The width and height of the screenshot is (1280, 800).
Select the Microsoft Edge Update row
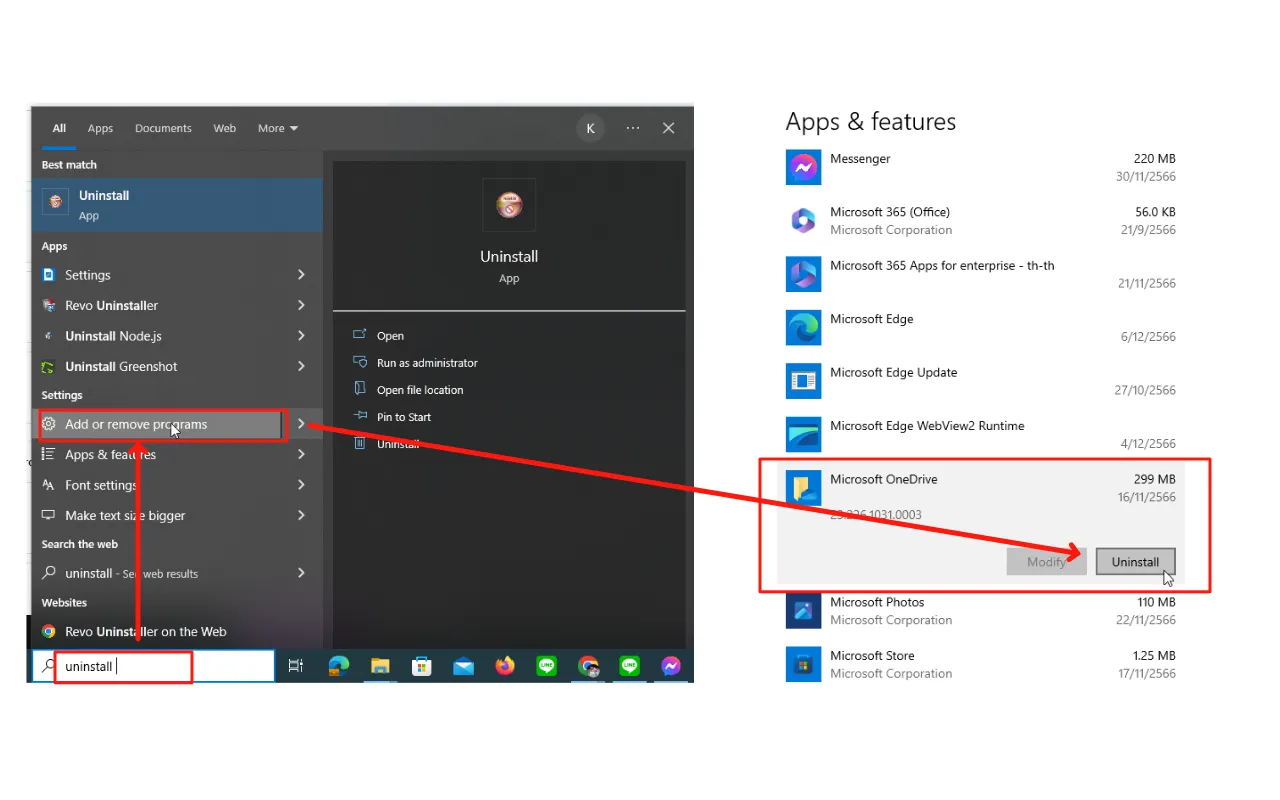(981, 380)
